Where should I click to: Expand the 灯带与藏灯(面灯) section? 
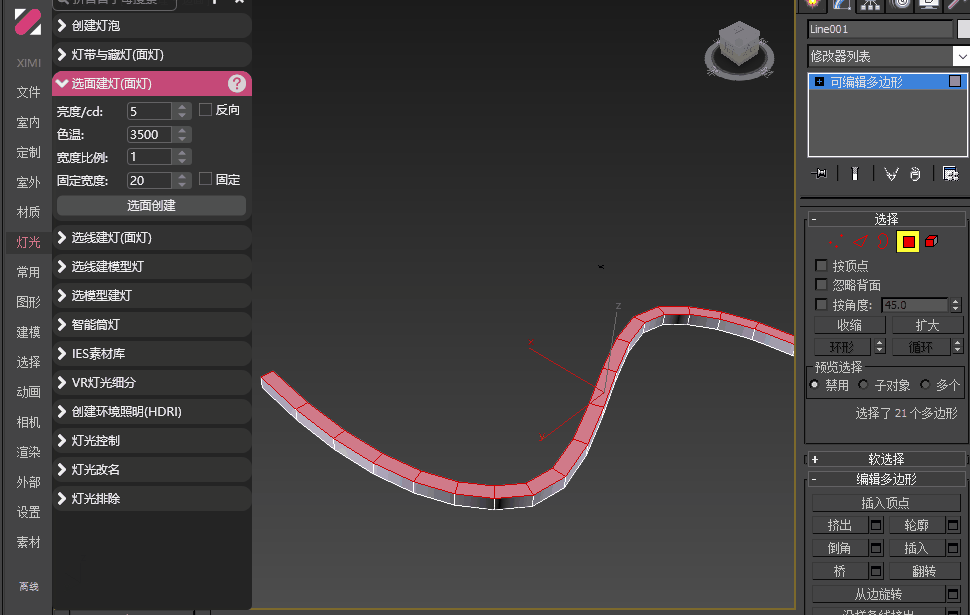pos(152,54)
